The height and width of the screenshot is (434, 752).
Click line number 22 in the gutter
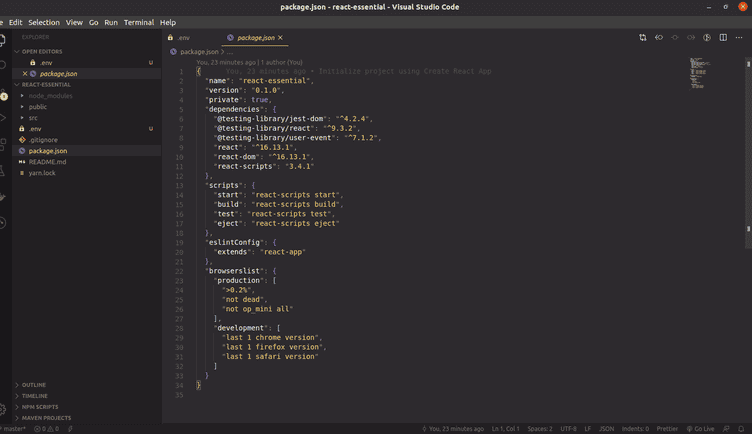tap(179, 271)
